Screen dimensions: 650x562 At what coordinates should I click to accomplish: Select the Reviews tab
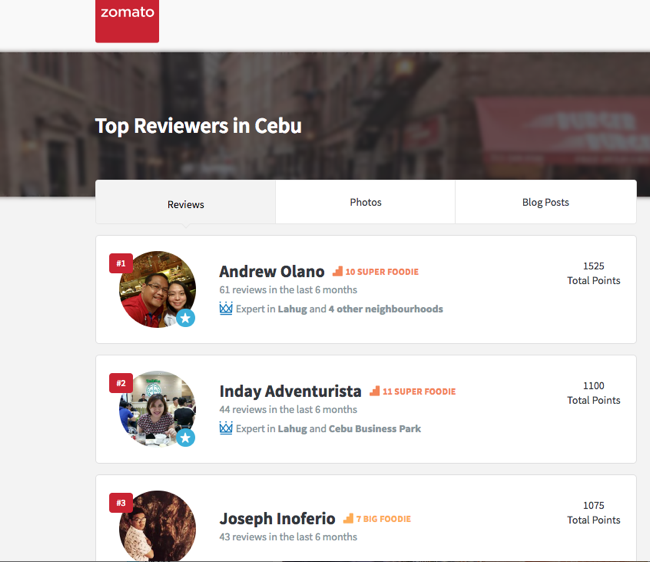tap(185, 202)
